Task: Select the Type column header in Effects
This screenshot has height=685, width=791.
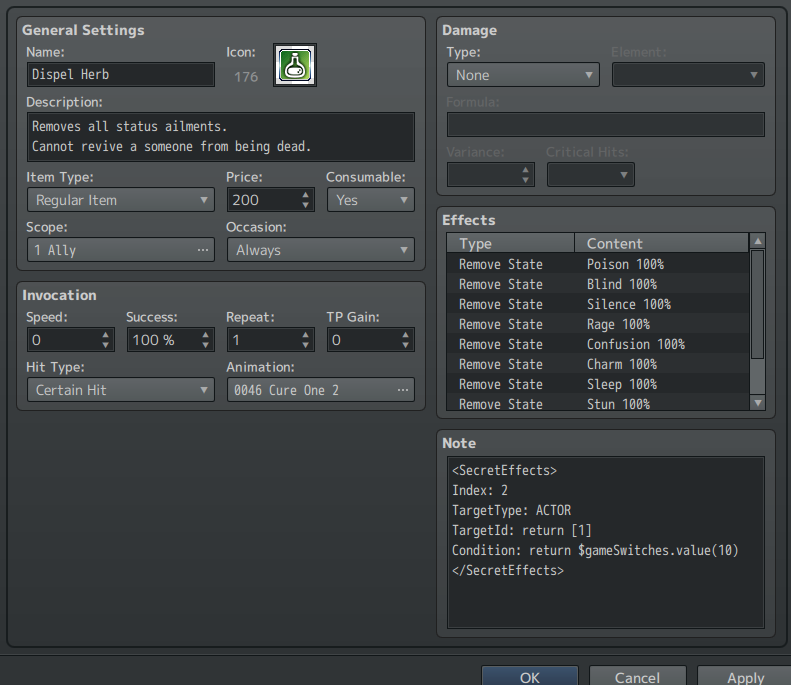Action: (x=511, y=243)
